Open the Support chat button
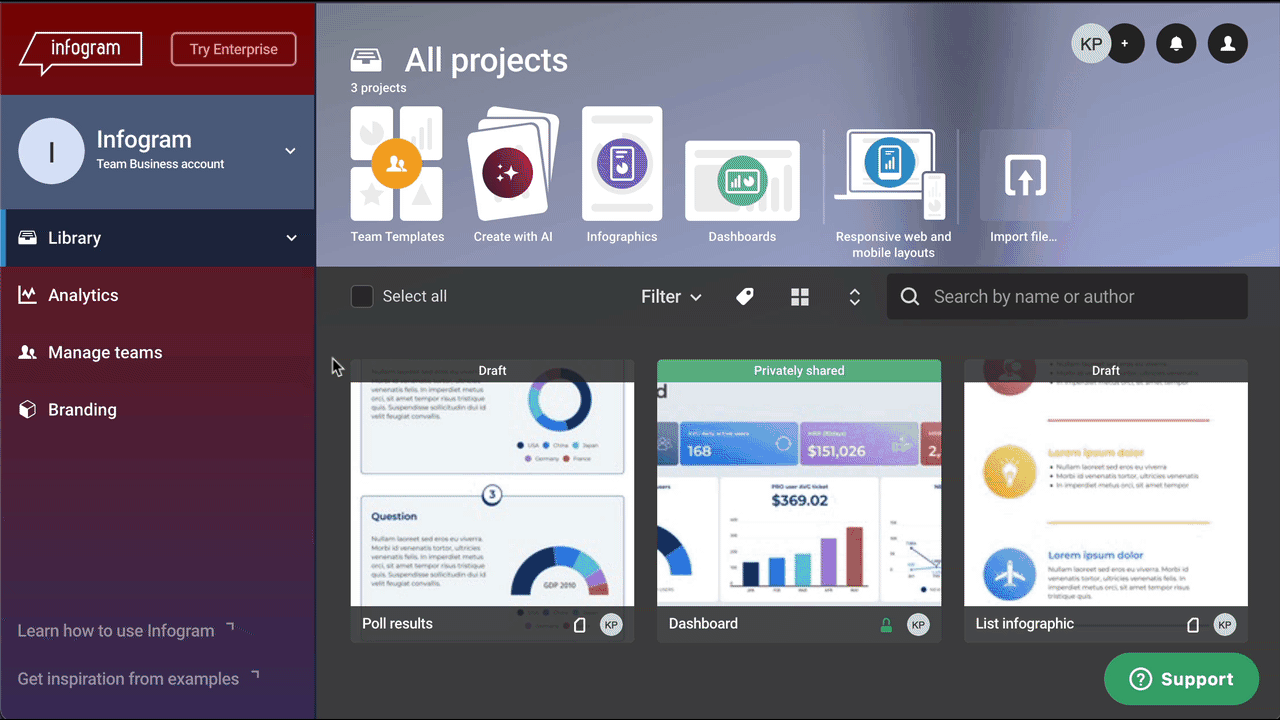This screenshot has height=720, width=1280. coord(1181,679)
